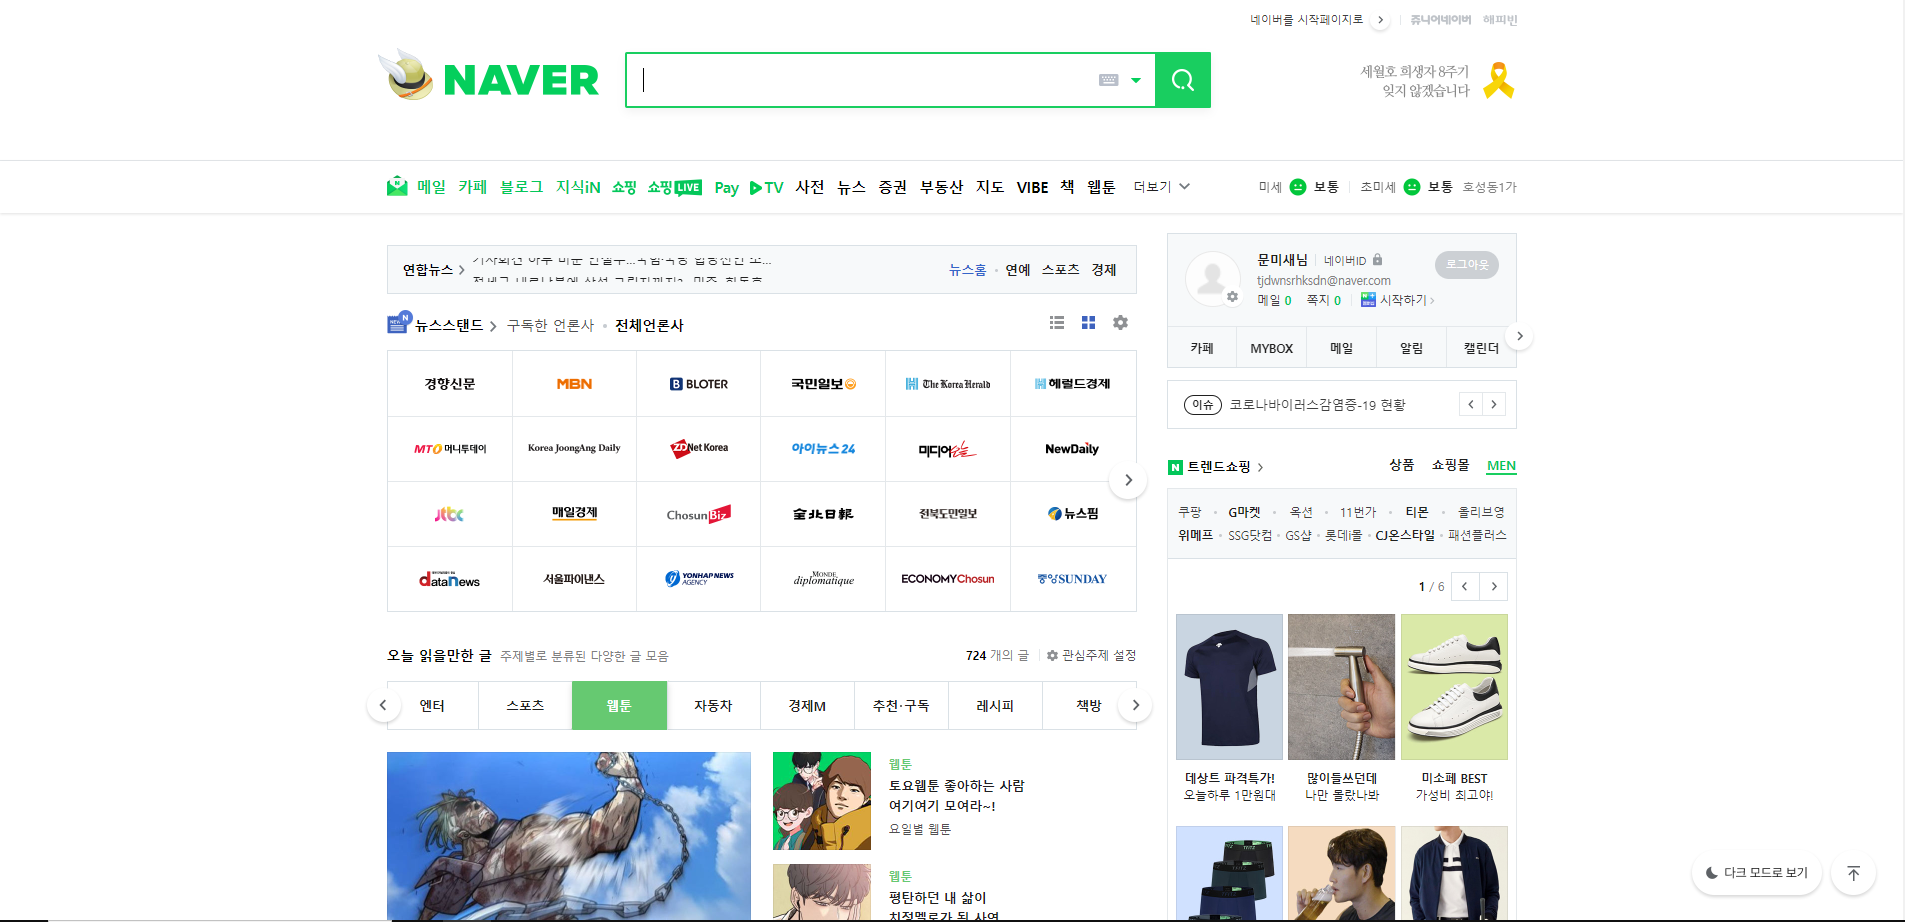Open white sneakers product thumbnail

pyautogui.click(x=1454, y=687)
